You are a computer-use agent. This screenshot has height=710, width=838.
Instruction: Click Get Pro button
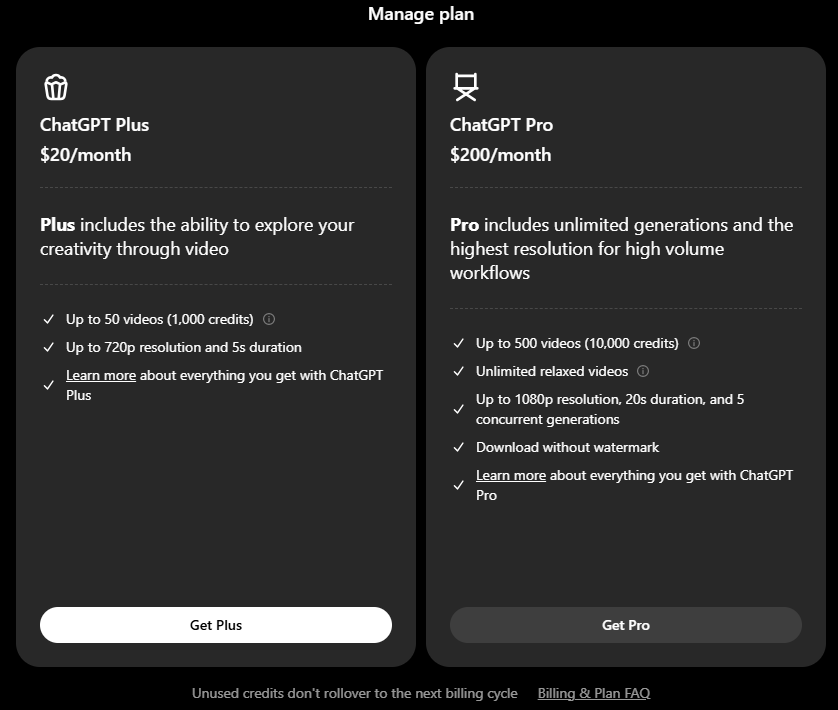tap(626, 625)
